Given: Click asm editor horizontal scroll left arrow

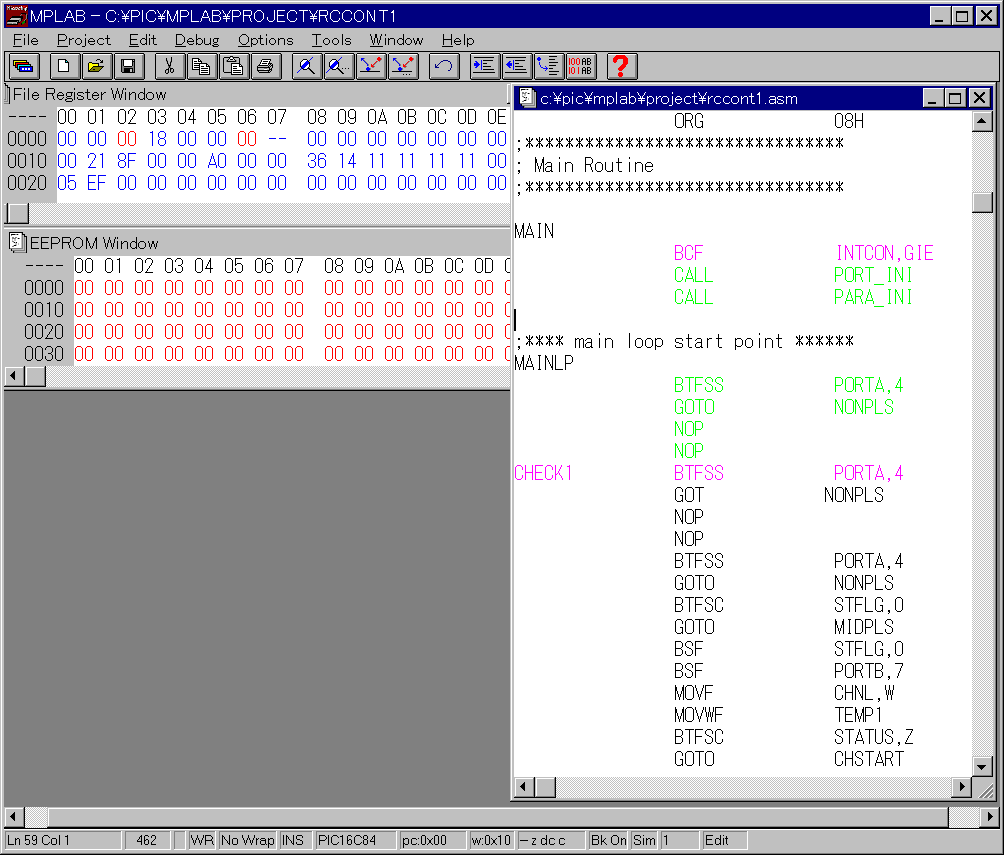Looking at the screenshot, I should click(x=524, y=787).
